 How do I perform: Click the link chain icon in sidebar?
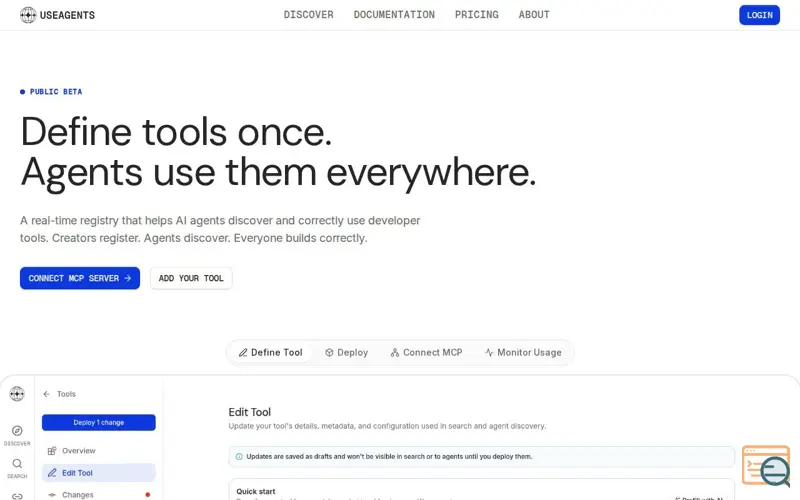click(17, 496)
